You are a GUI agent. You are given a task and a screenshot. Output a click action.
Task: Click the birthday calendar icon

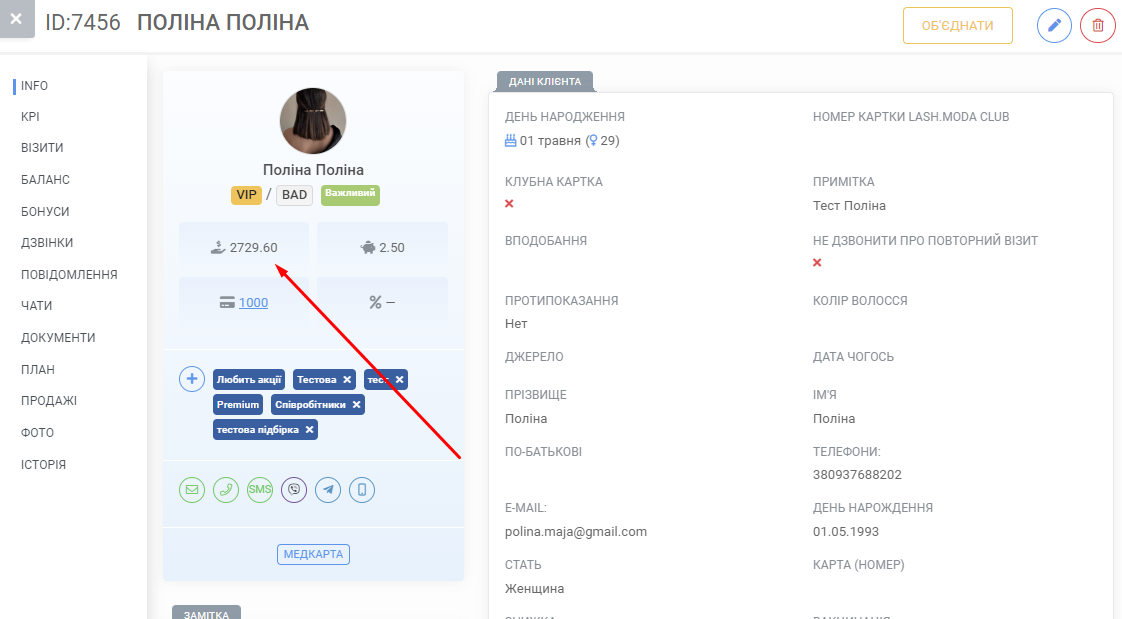tap(510, 140)
